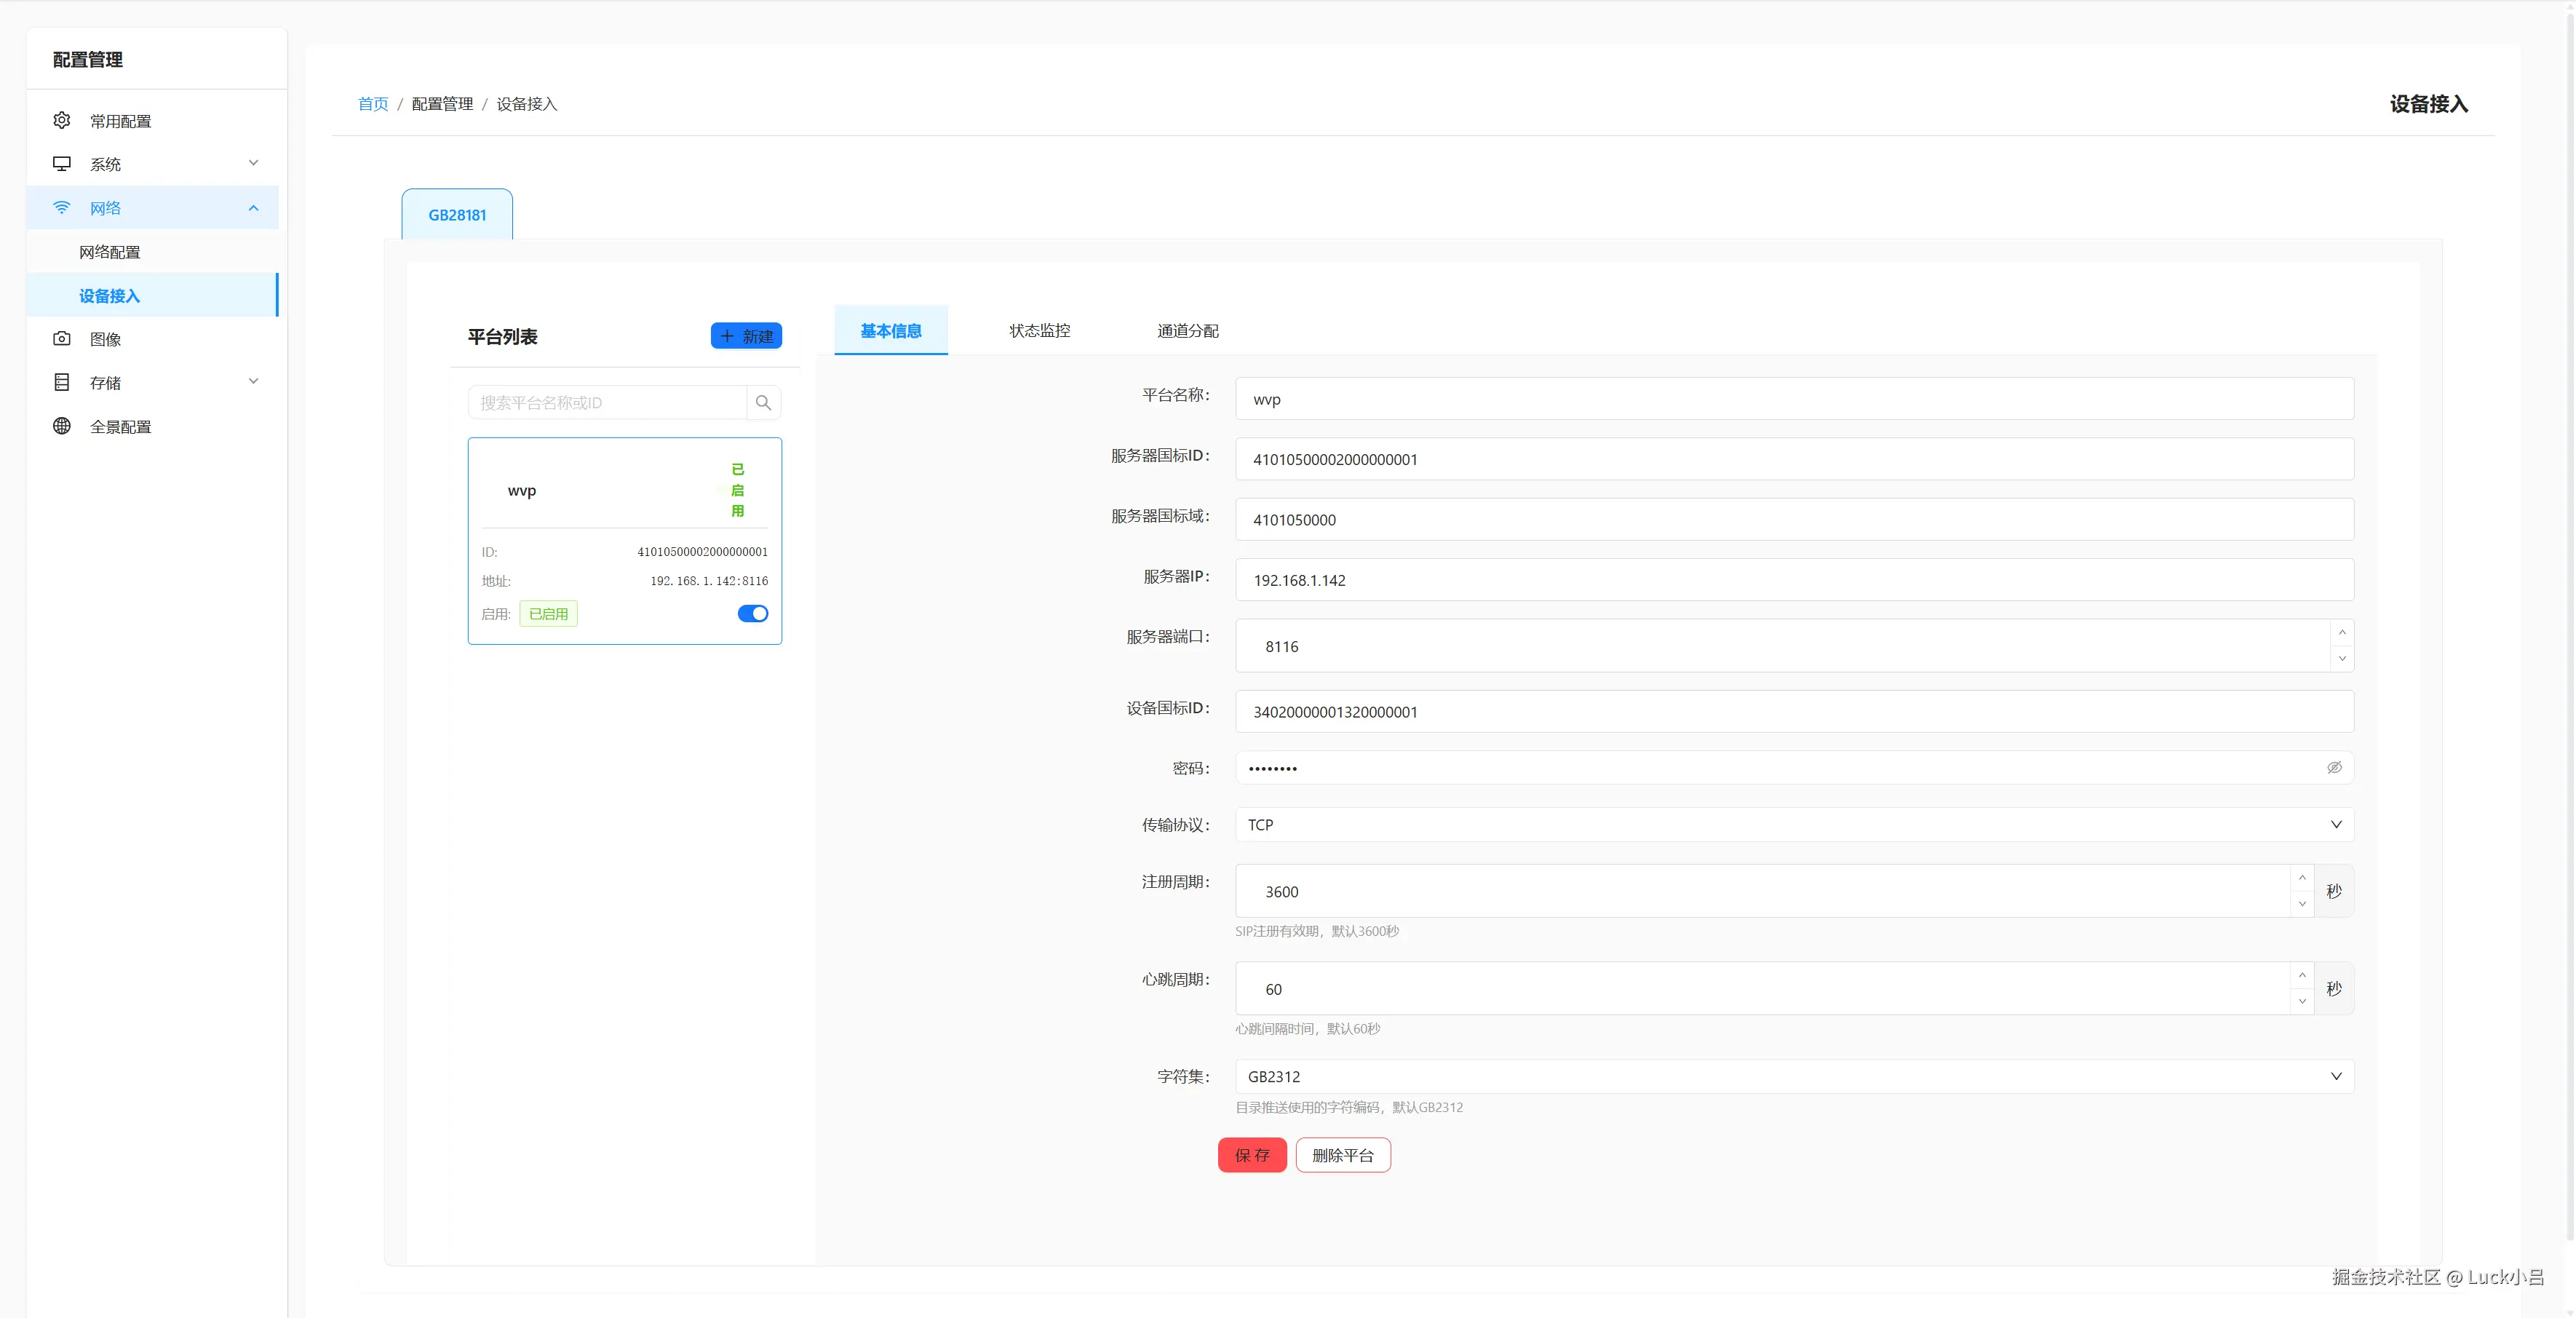The image size is (2576, 1318).
Task: Click the globe icon for 全景配置
Action: coord(62,426)
